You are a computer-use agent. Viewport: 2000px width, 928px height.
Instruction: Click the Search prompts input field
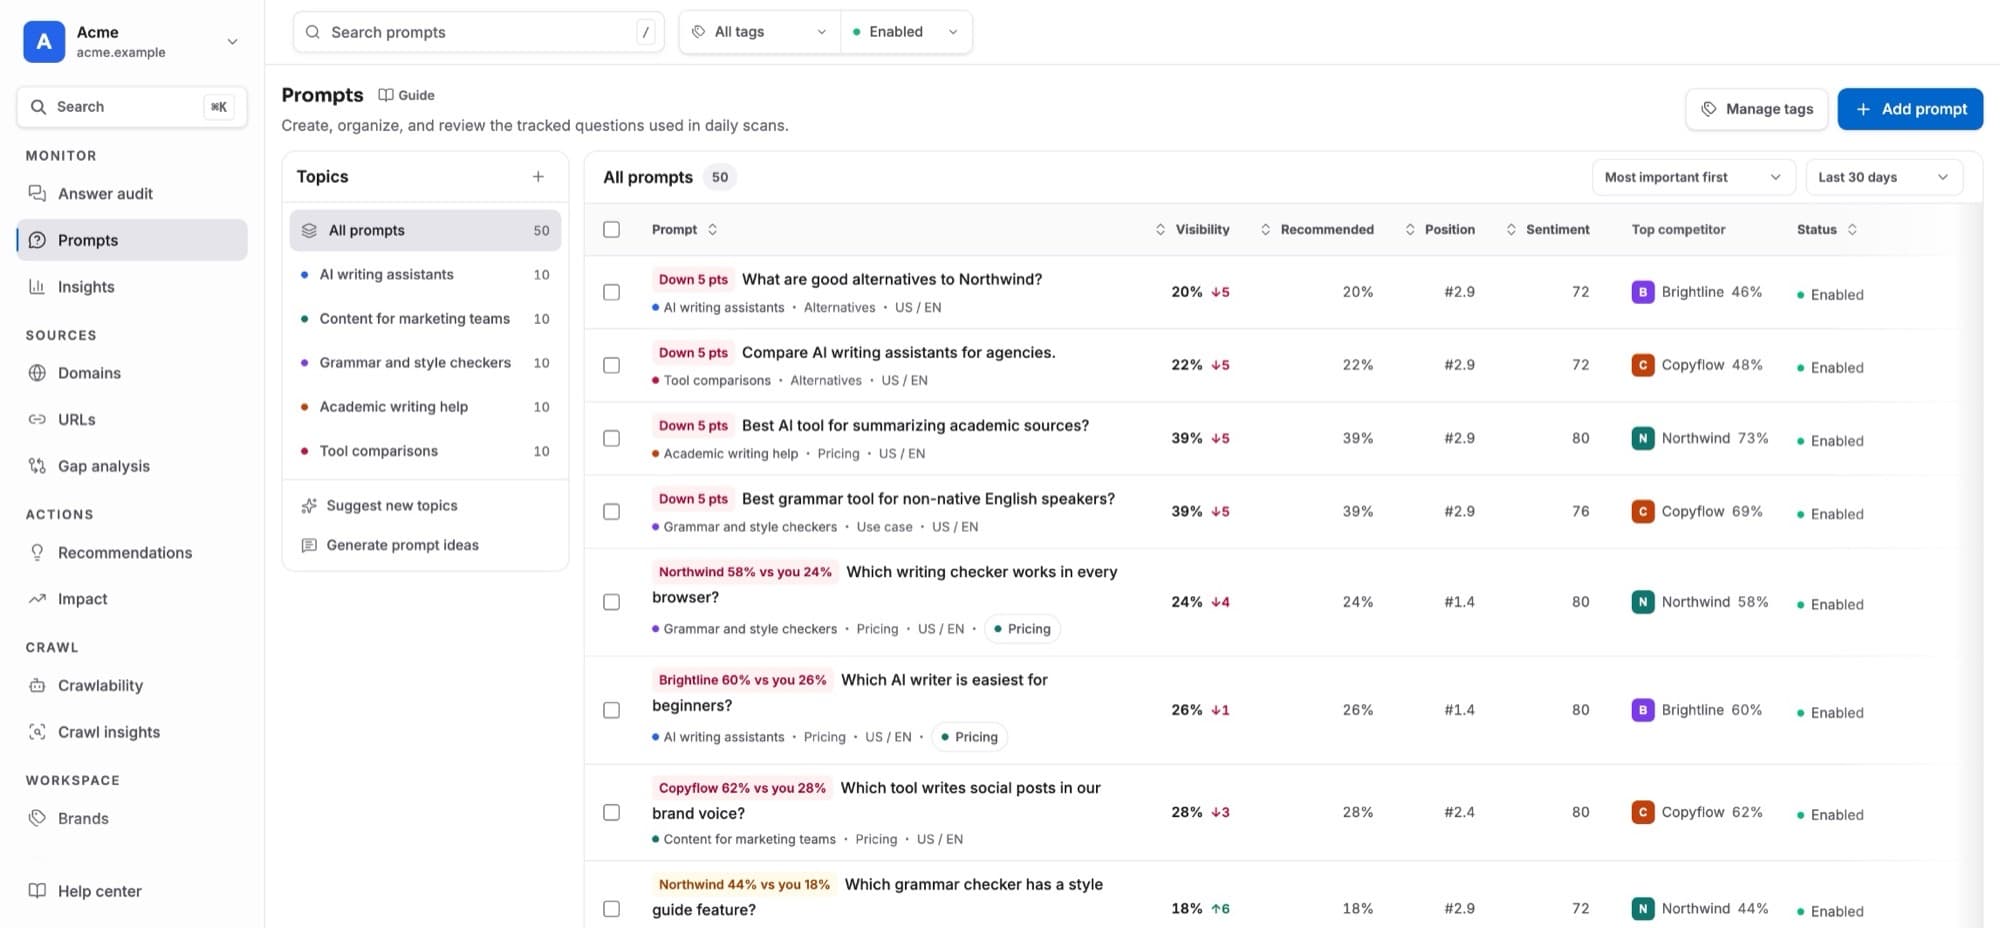(x=478, y=32)
